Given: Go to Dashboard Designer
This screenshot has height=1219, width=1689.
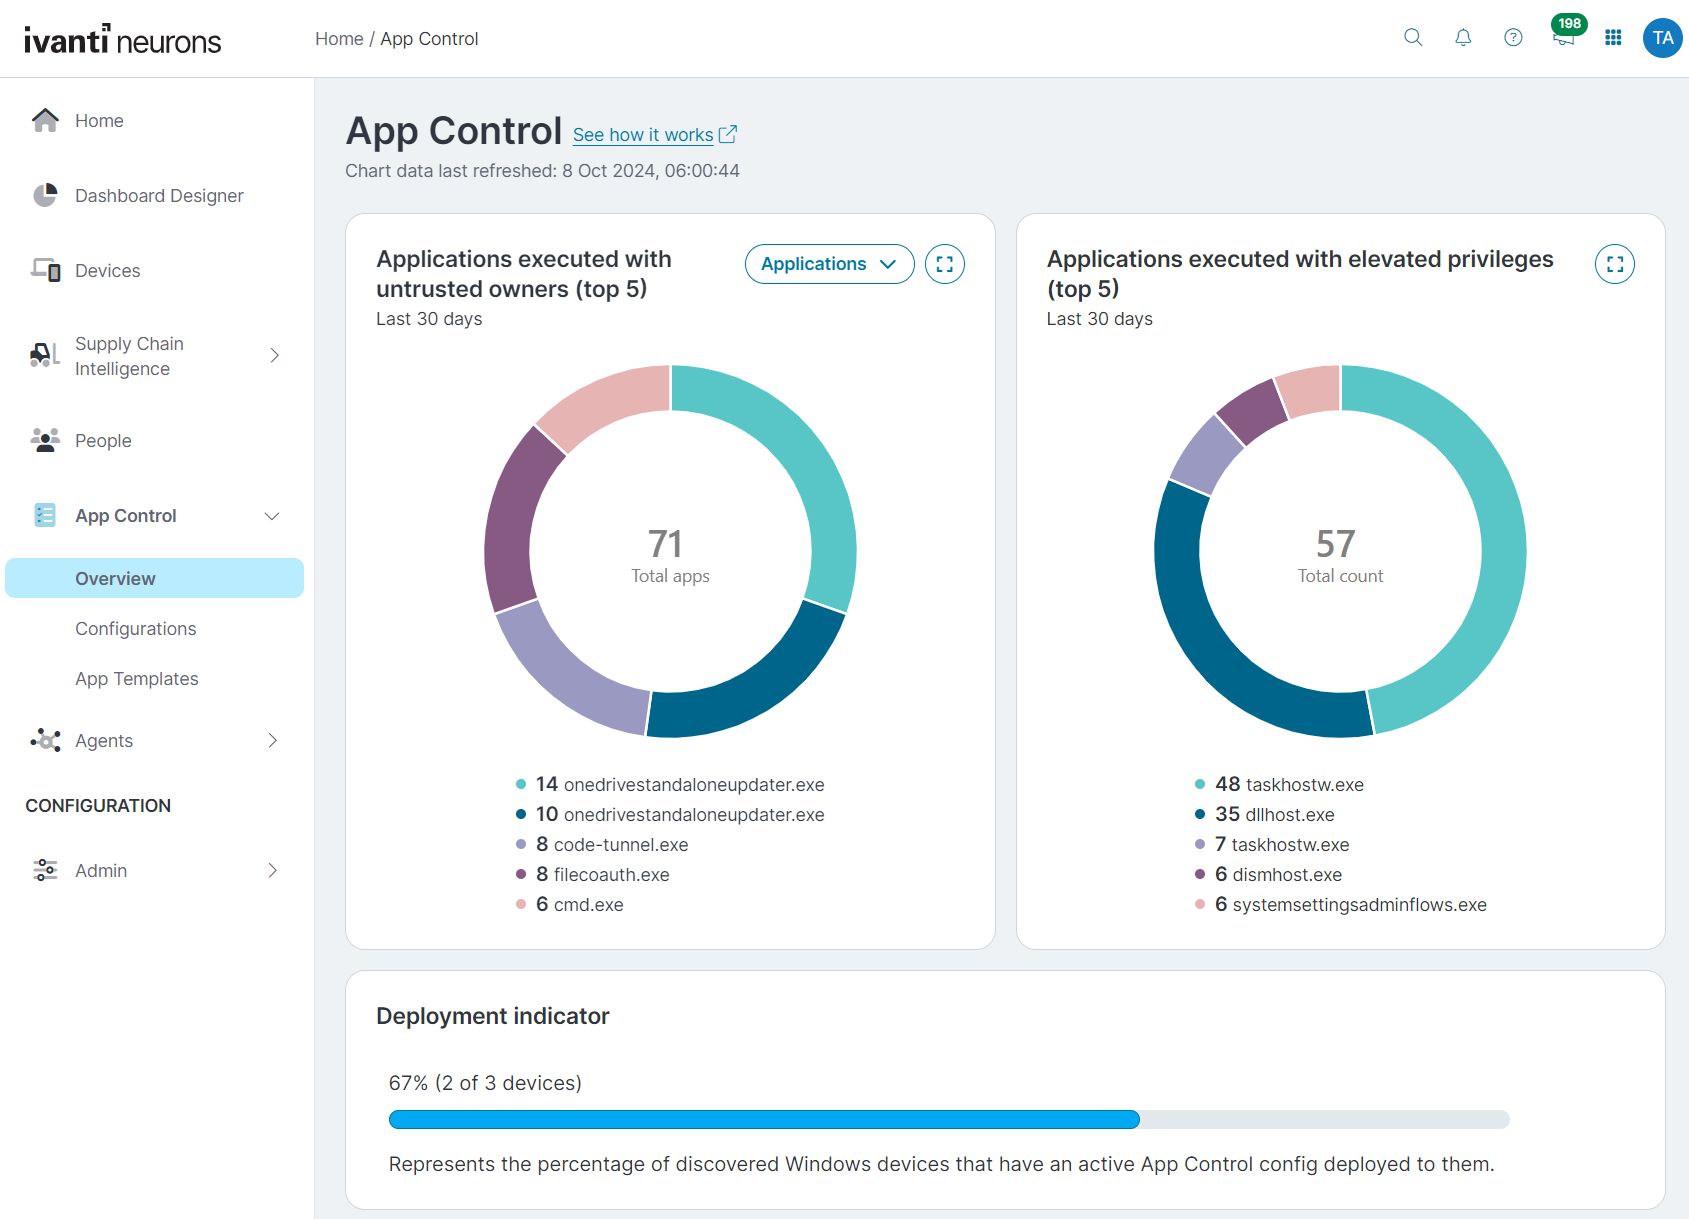Looking at the screenshot, I should pos(159,196).
